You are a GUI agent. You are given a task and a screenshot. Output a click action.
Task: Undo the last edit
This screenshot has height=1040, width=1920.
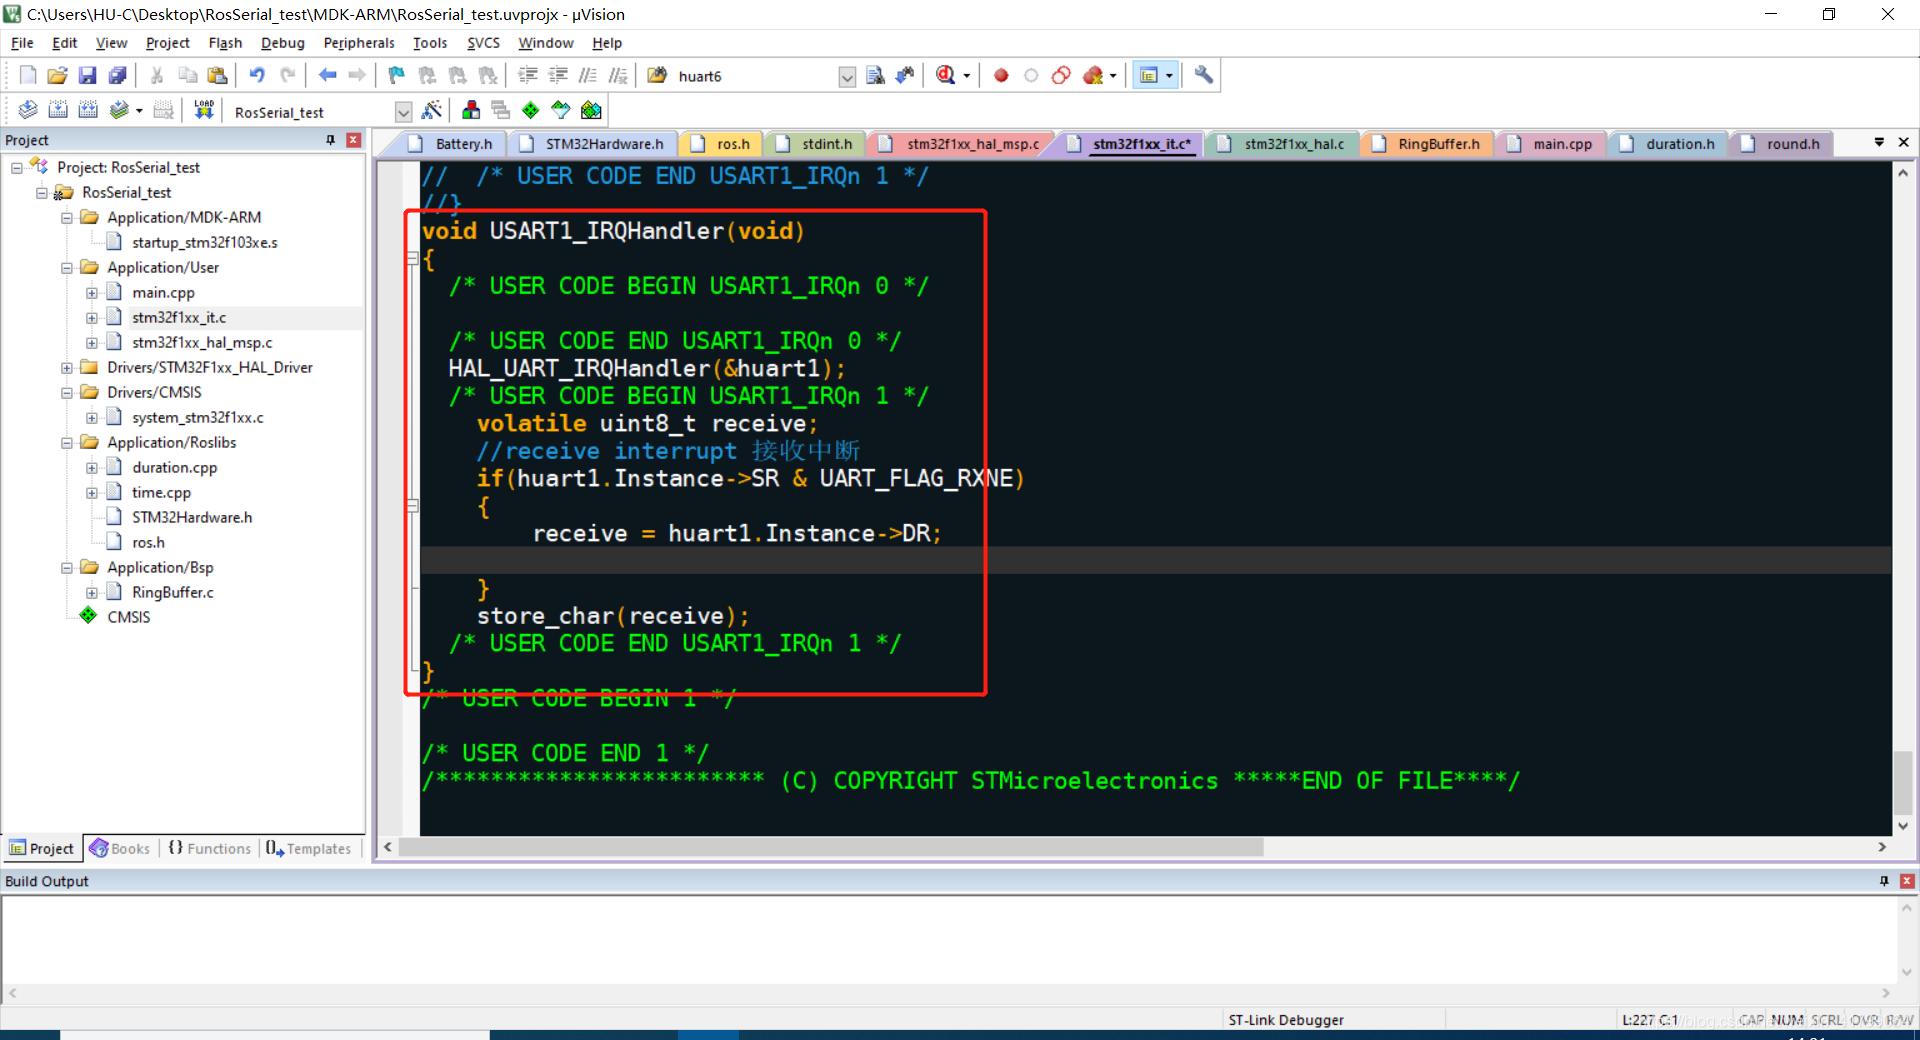coord(258,75)
